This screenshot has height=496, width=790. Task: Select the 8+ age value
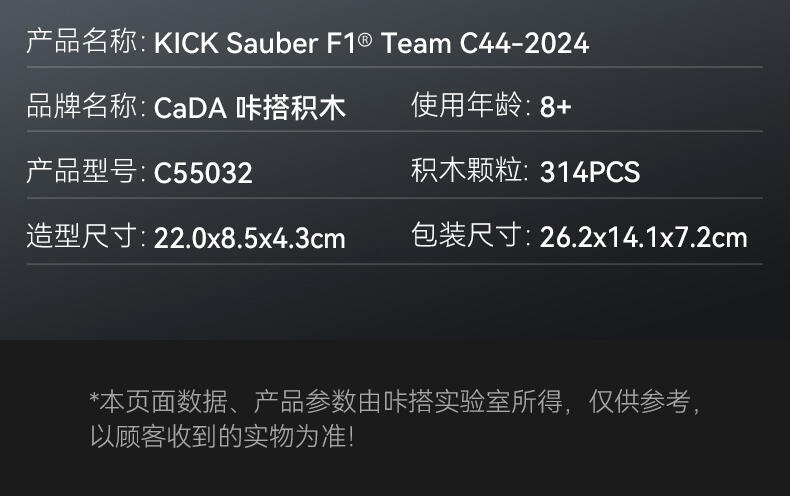(x=555, y=108)
